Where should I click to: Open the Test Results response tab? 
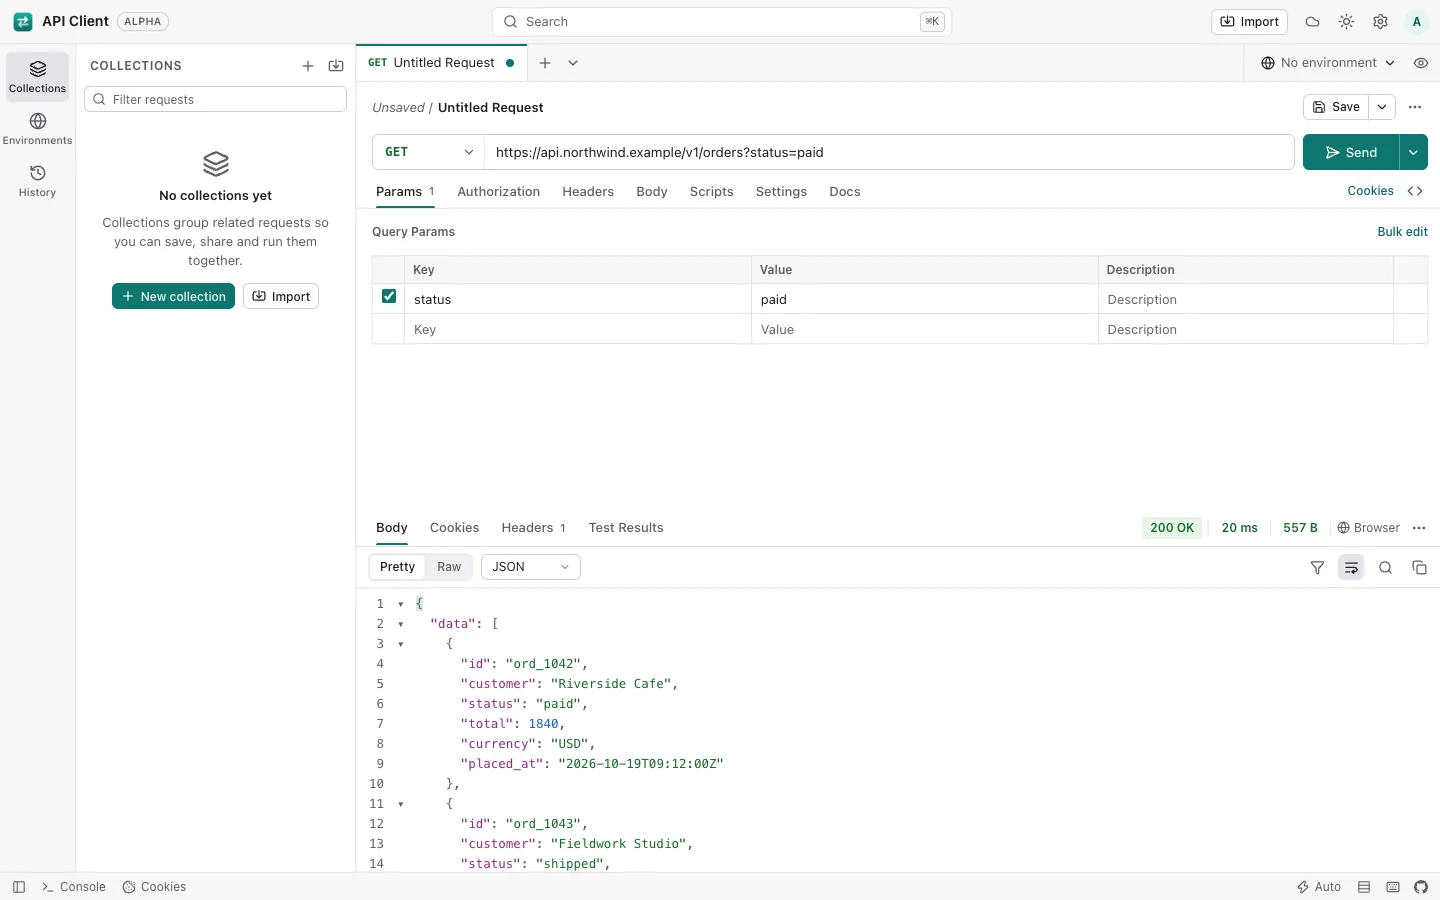[626, 528]
